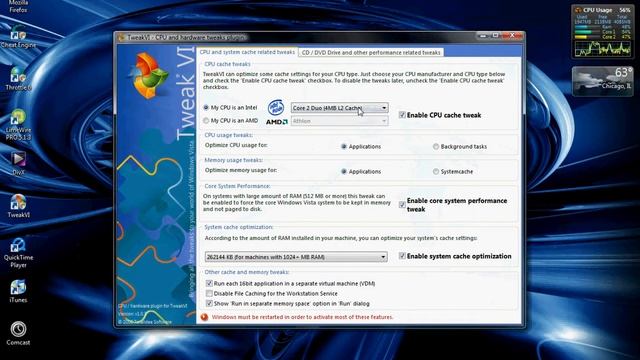Screen dimensions: 640x360
Task: Switch to 'CD / DVD Drive' tweaks tab
Action: click(371, 53)
